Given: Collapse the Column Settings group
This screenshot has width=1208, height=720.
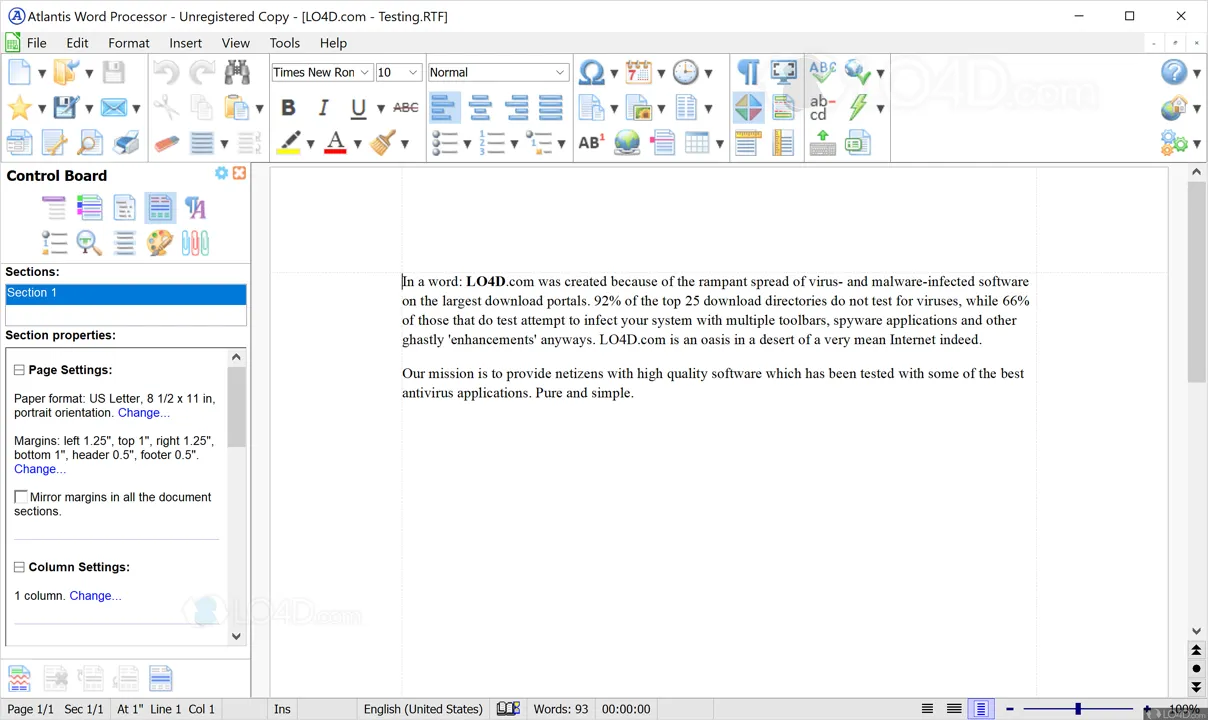Looking at the screenshot, I should (19, 567).
